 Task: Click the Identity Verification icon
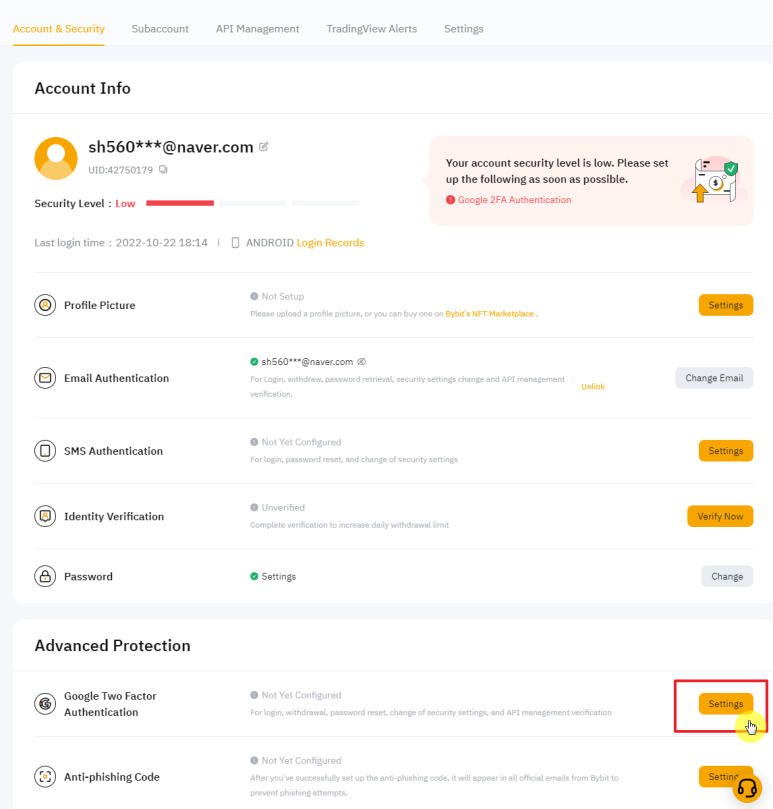coord(45,517)
